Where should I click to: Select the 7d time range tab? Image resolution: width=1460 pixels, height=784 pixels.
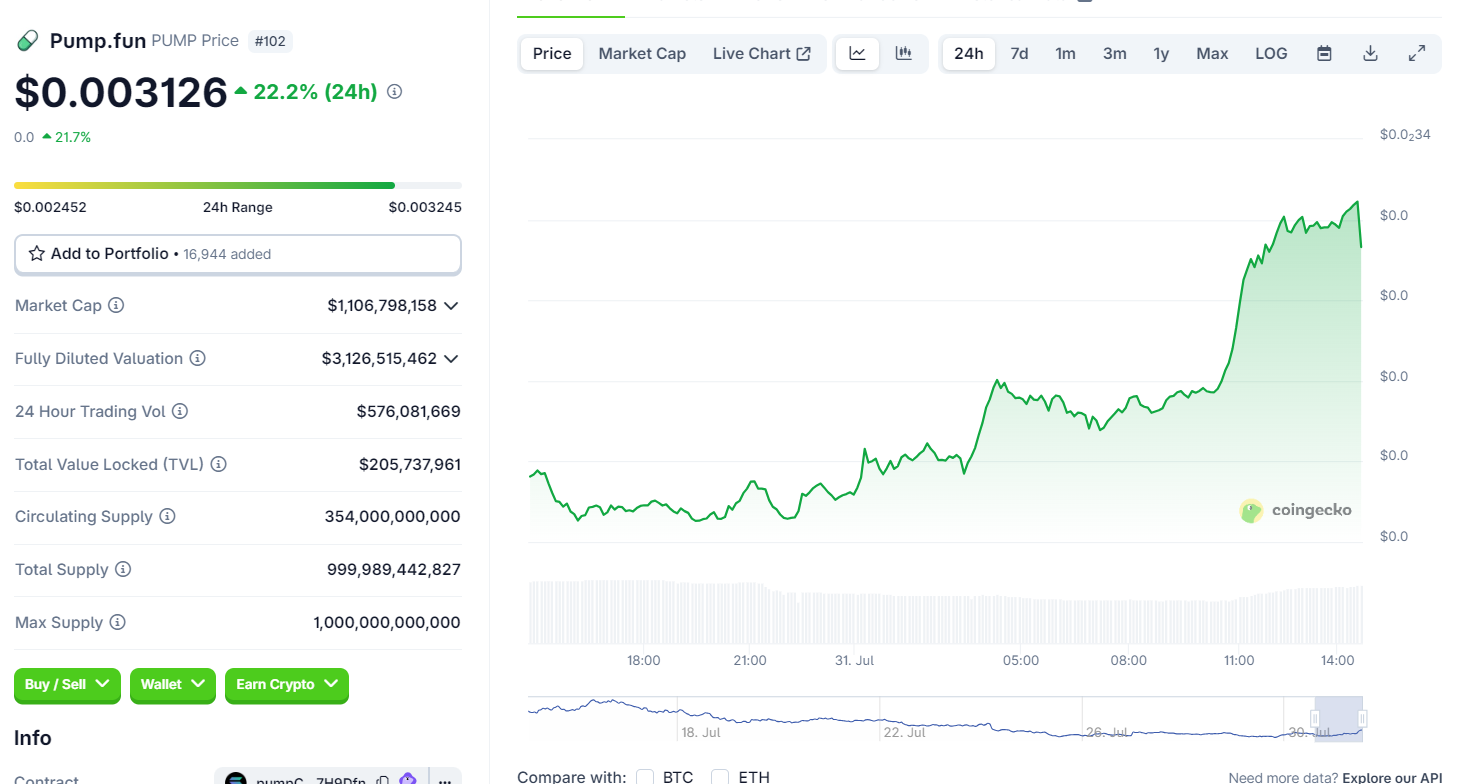1019,54
